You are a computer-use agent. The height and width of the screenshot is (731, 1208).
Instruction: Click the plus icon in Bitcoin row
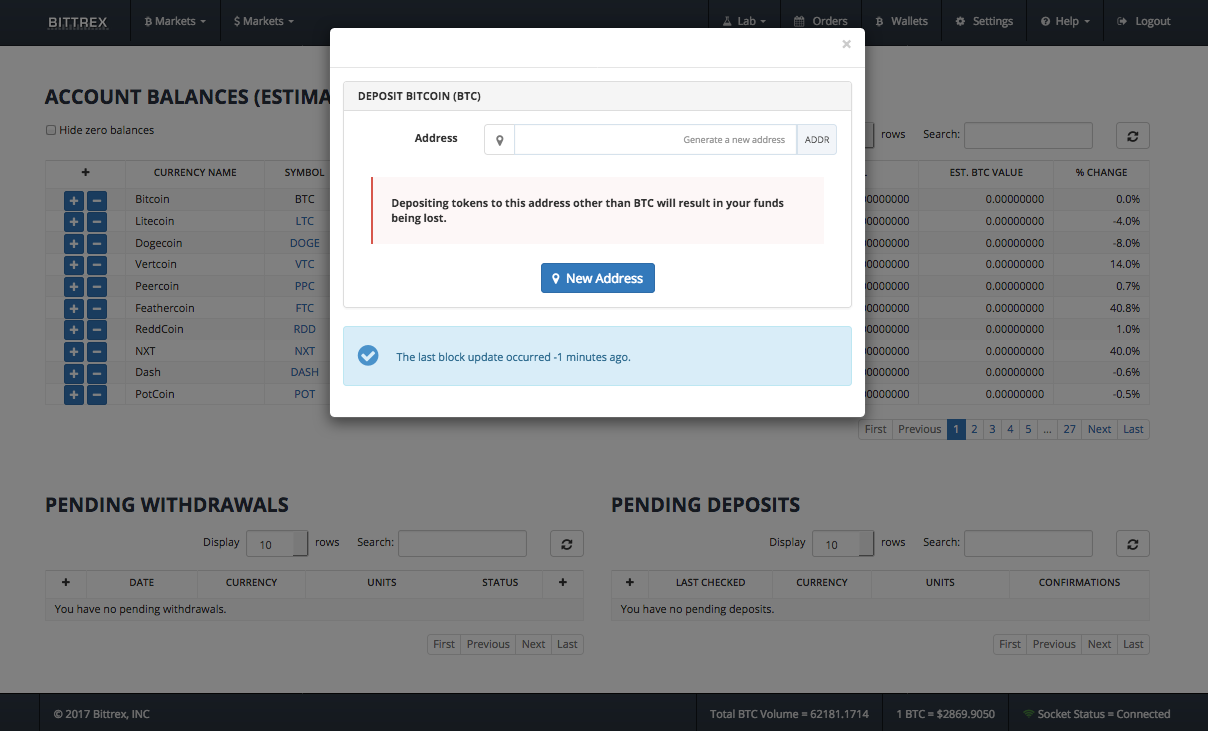coord(74,200)
